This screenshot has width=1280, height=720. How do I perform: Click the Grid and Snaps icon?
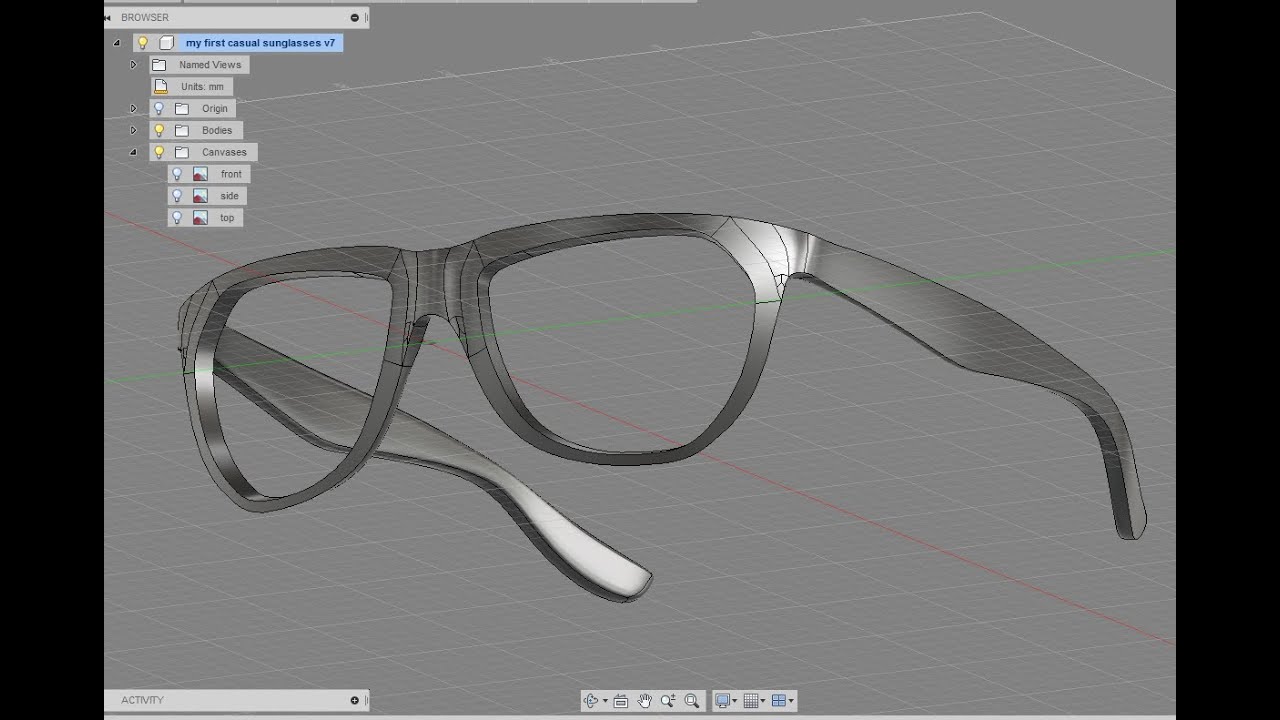coord(751,701)
